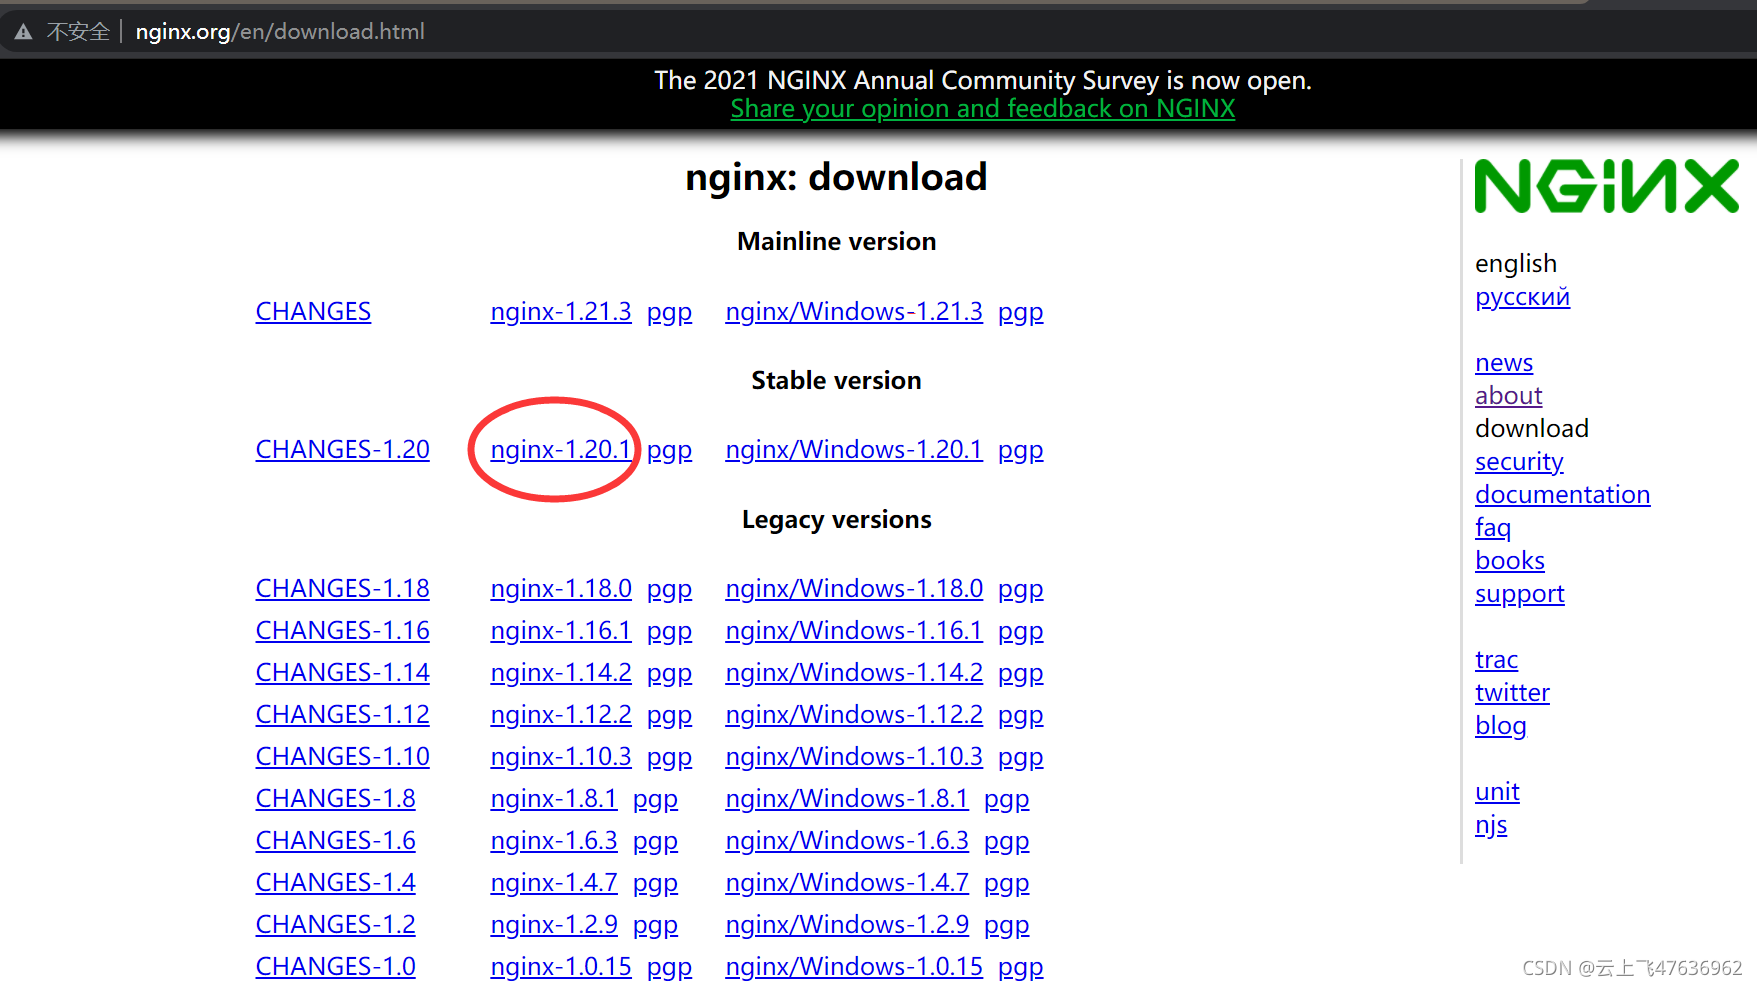Download nginx-1.21.3 source
This screenshot has width=1757, height=986.
pos(561,312)
